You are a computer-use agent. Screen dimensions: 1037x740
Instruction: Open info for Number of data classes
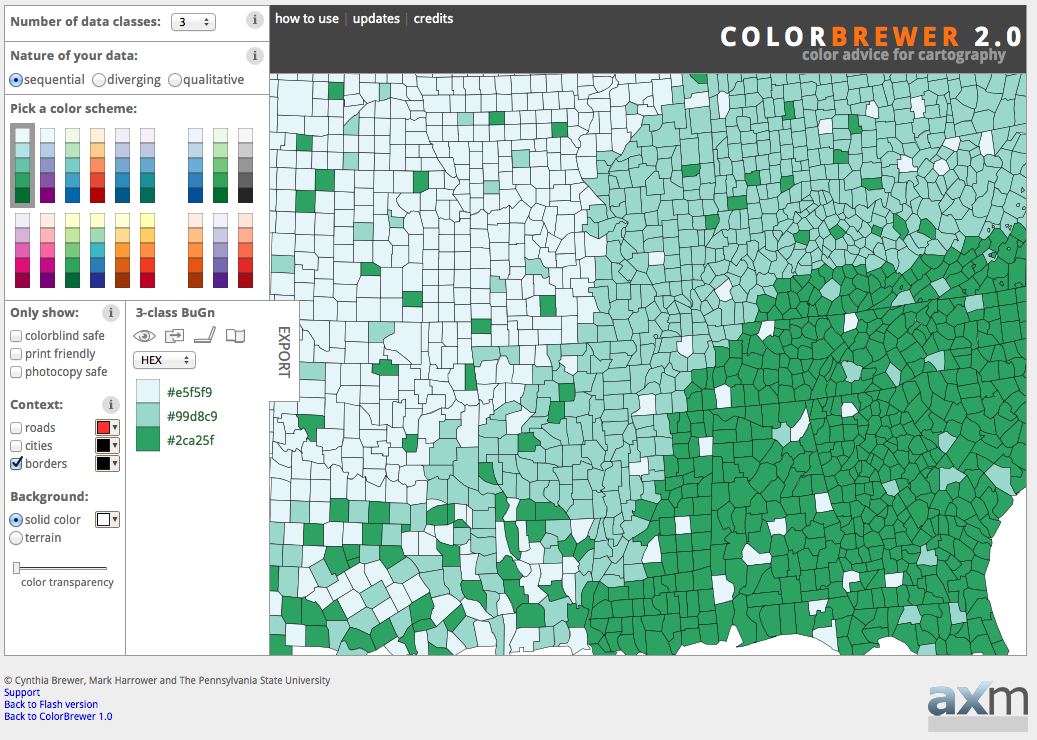click(255, 20)
